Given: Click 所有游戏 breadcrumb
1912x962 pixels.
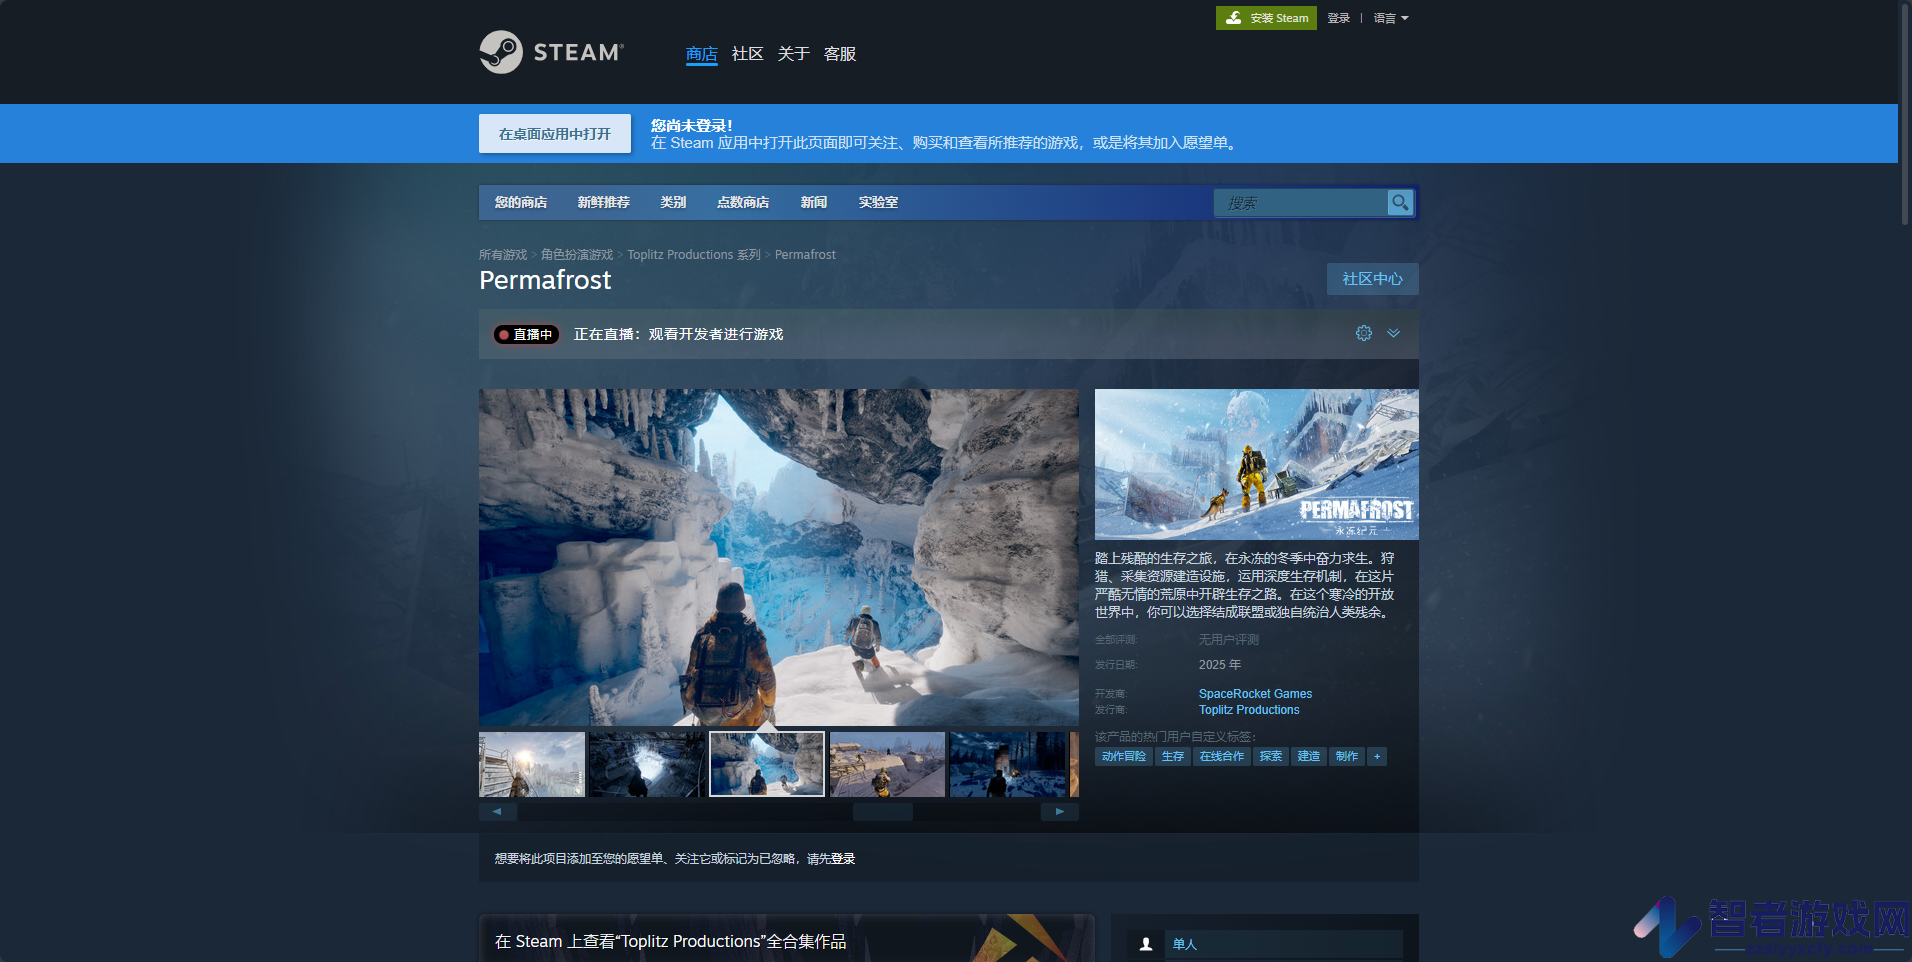Looking at the screenshot, I should 503,255.
